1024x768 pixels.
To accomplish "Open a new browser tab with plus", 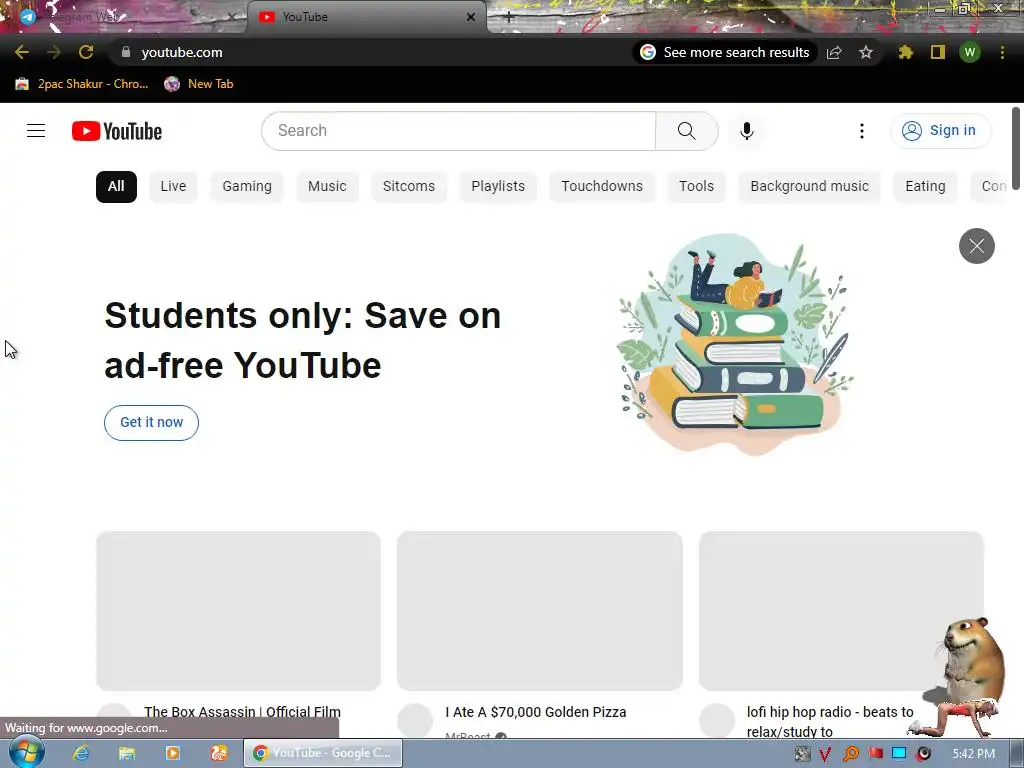I will [509, 18].
